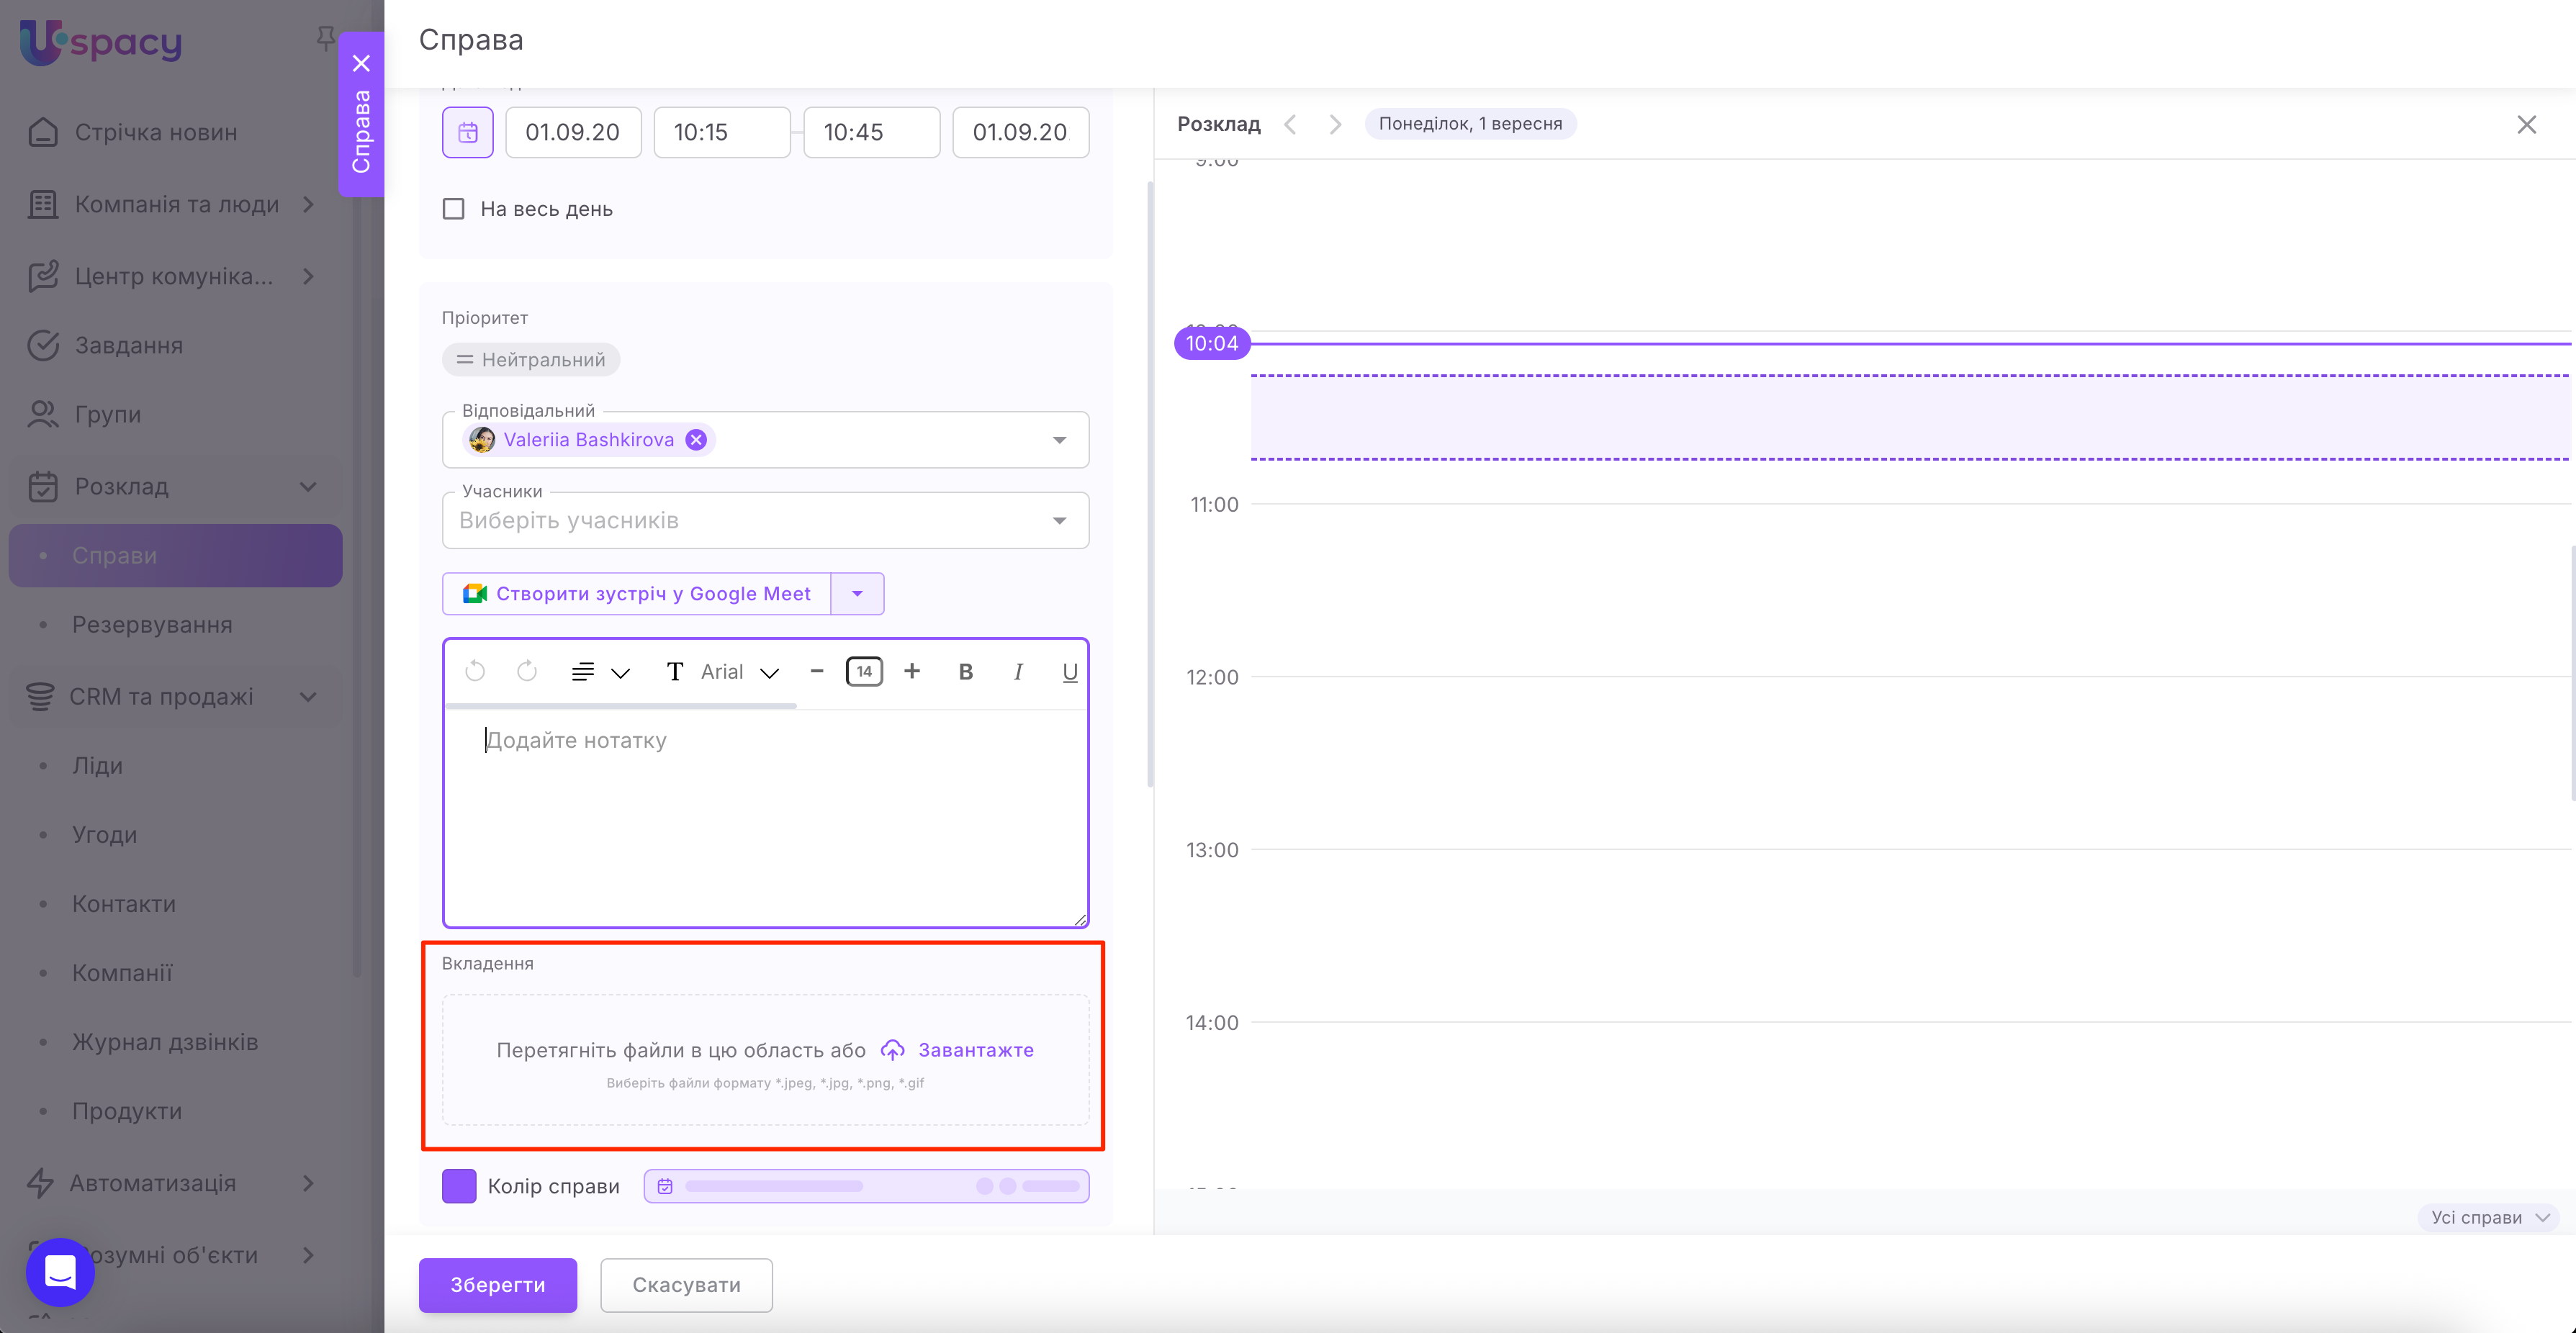
Task: Open the 'Учасники' participants dropdown
Action: [x=1059, y=521]
